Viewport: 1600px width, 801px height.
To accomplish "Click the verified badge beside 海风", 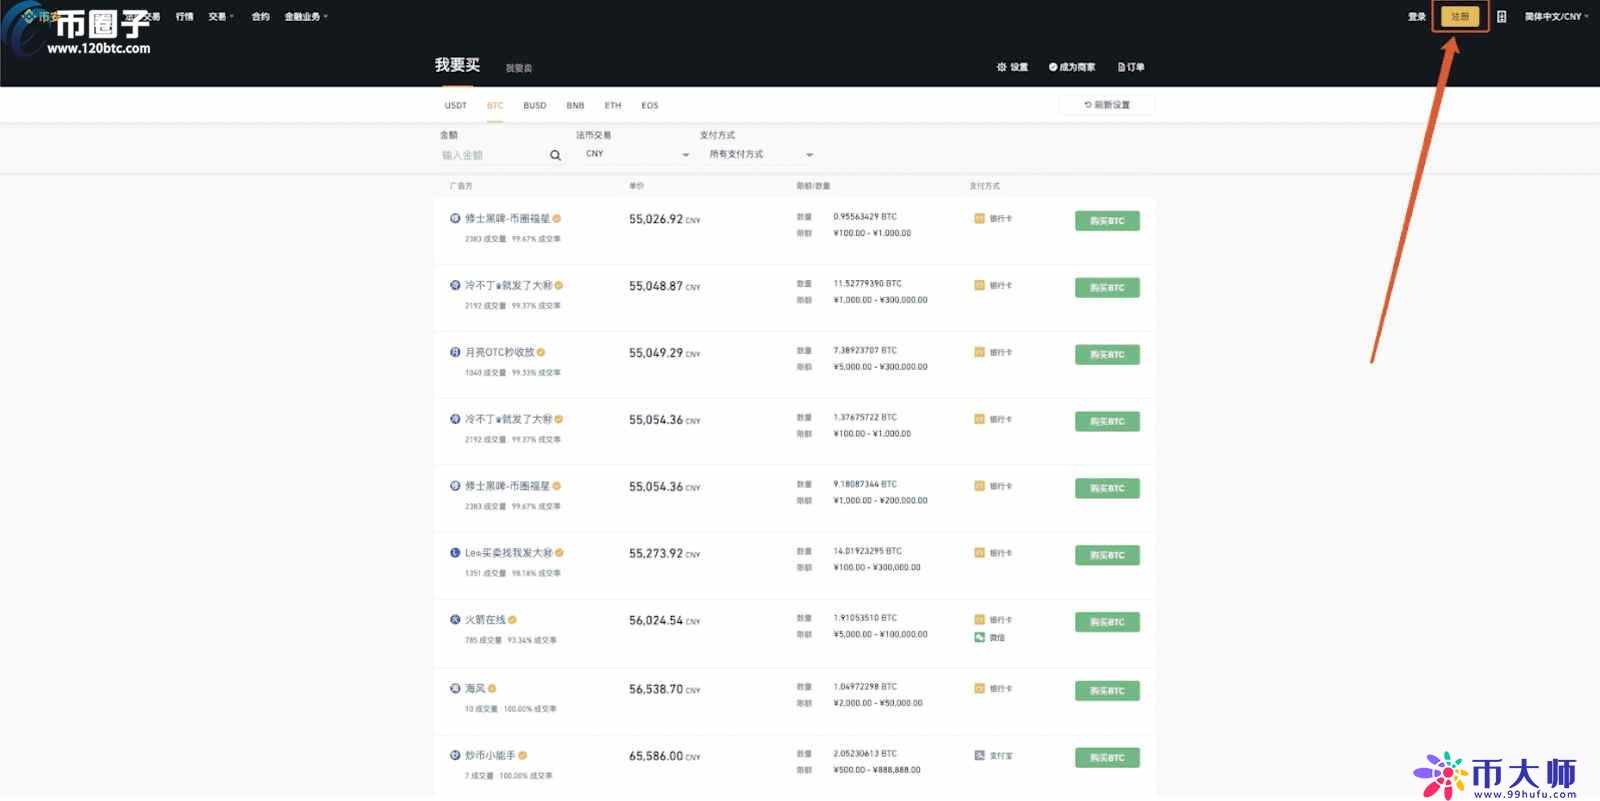I will click(492, 688).
